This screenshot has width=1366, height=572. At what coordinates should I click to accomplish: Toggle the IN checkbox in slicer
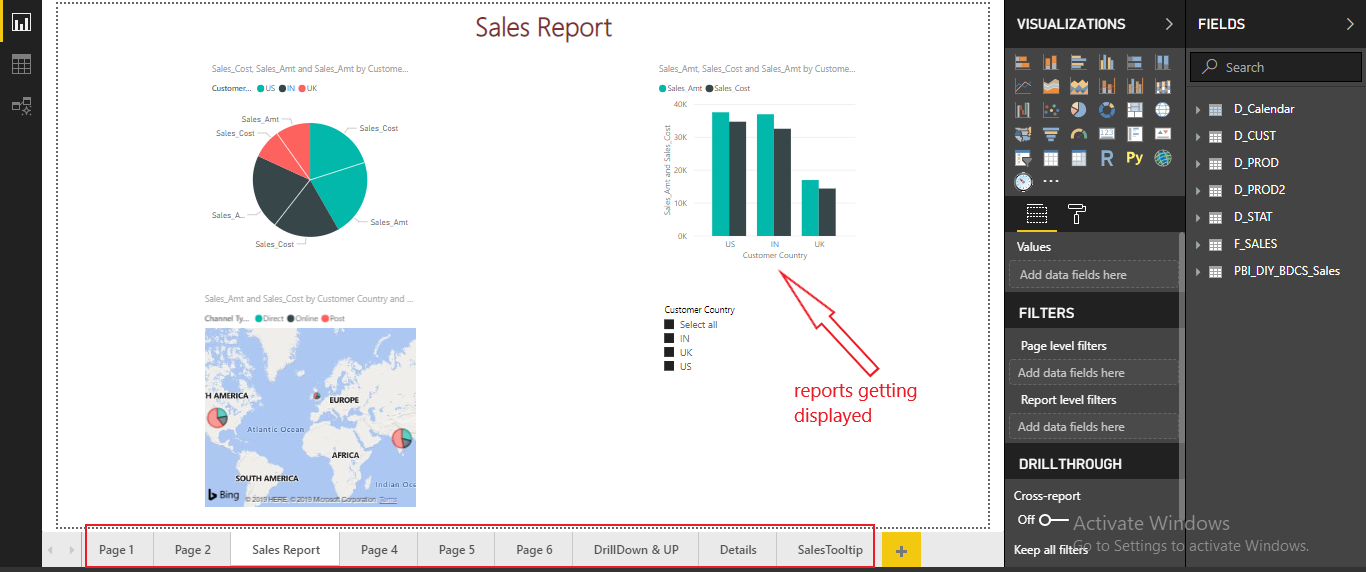(x=669, y=338)
